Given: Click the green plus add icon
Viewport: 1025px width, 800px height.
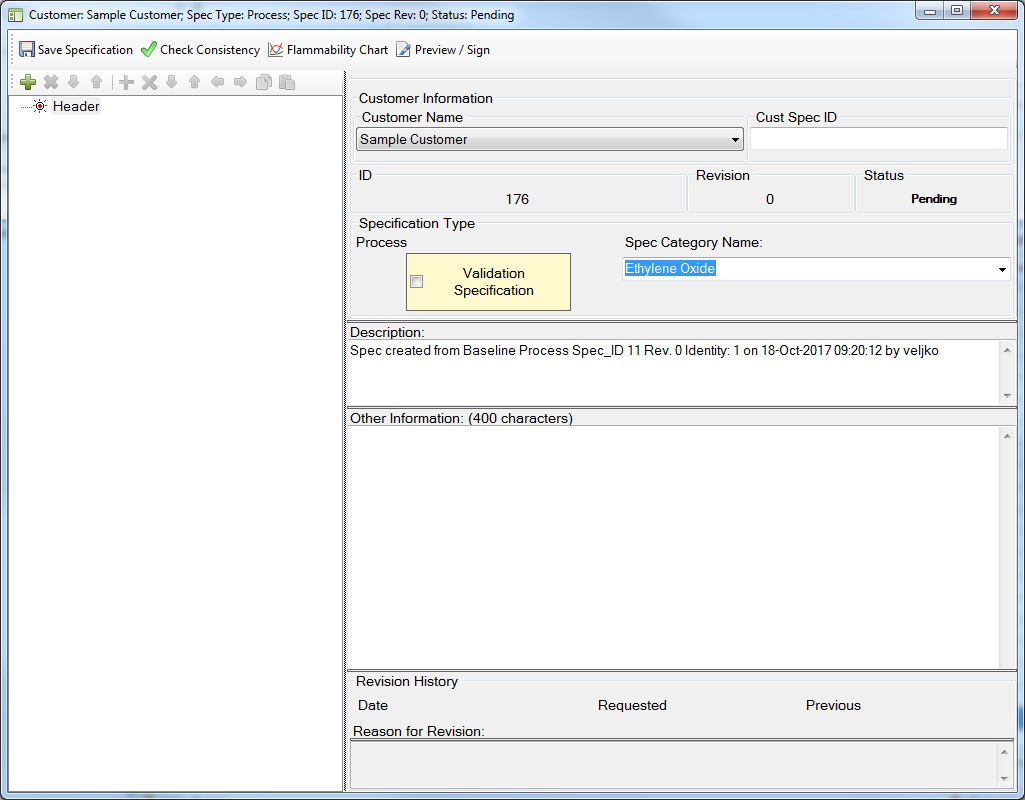Looking at the screenshot, I should 28,82.
